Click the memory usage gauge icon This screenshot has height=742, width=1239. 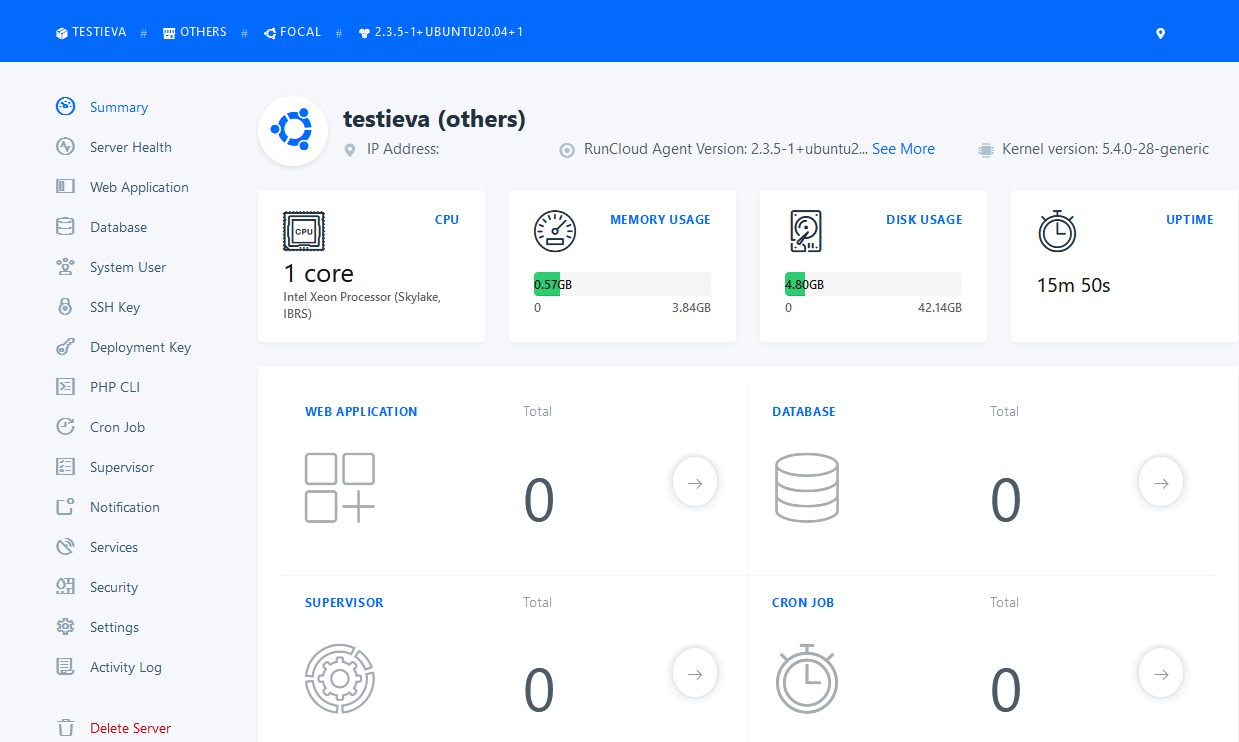pyautogui.click(x=555, y=231)
